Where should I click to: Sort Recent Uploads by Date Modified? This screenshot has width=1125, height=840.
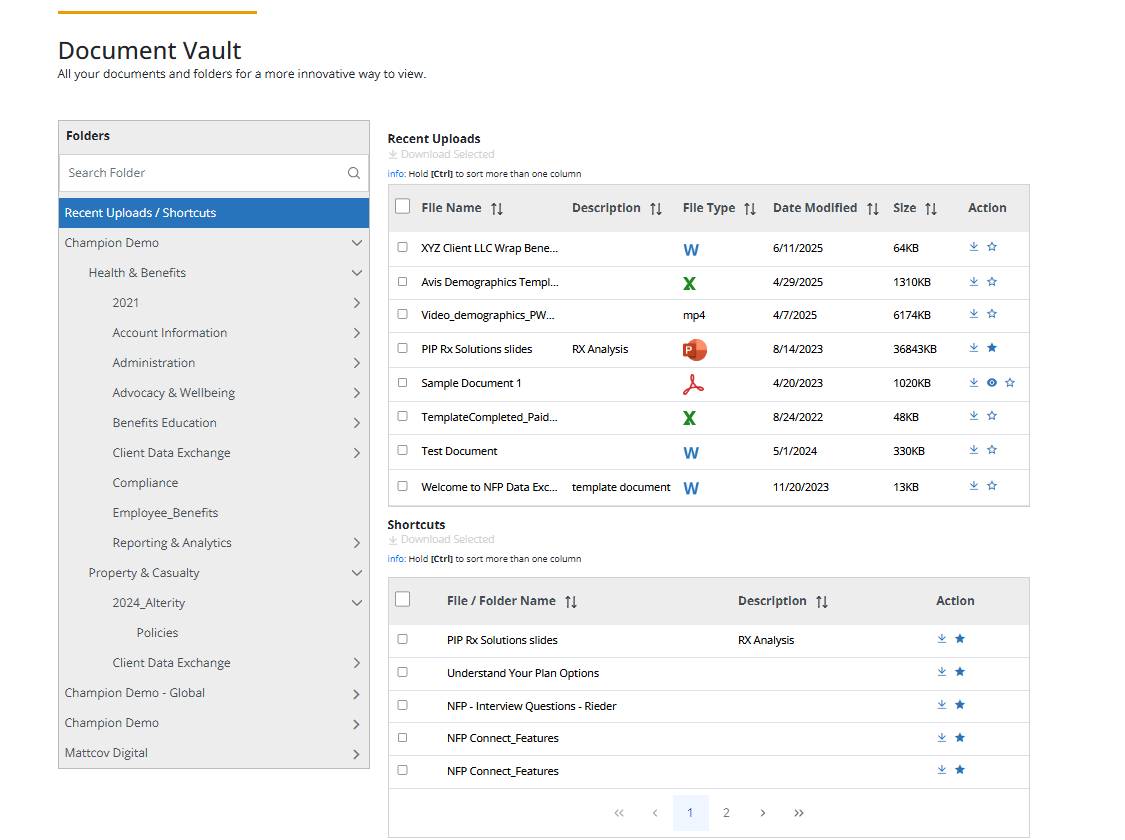pos(872,209)
